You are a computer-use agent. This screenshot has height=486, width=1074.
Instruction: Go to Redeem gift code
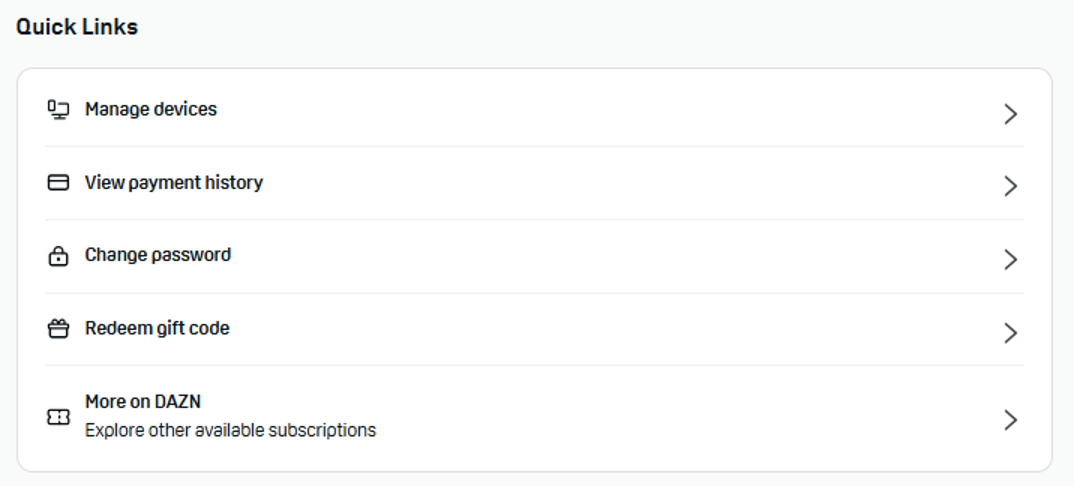(157, 329)
